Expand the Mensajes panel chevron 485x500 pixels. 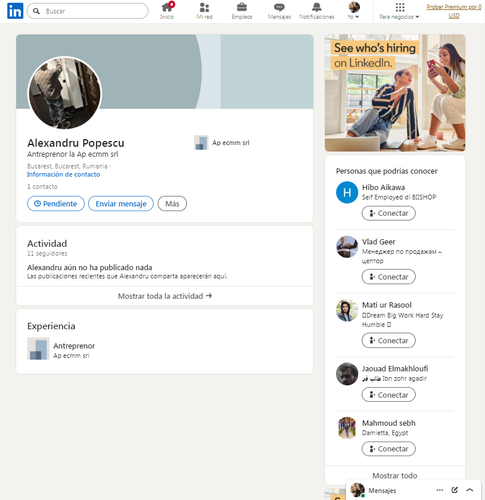tap(470, 490)
